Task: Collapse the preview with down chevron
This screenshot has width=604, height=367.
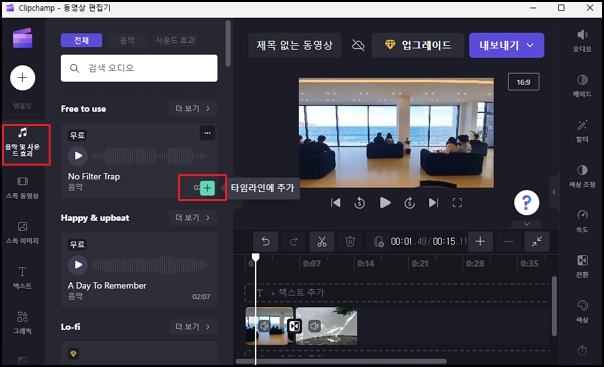Action: pos(527,224)
